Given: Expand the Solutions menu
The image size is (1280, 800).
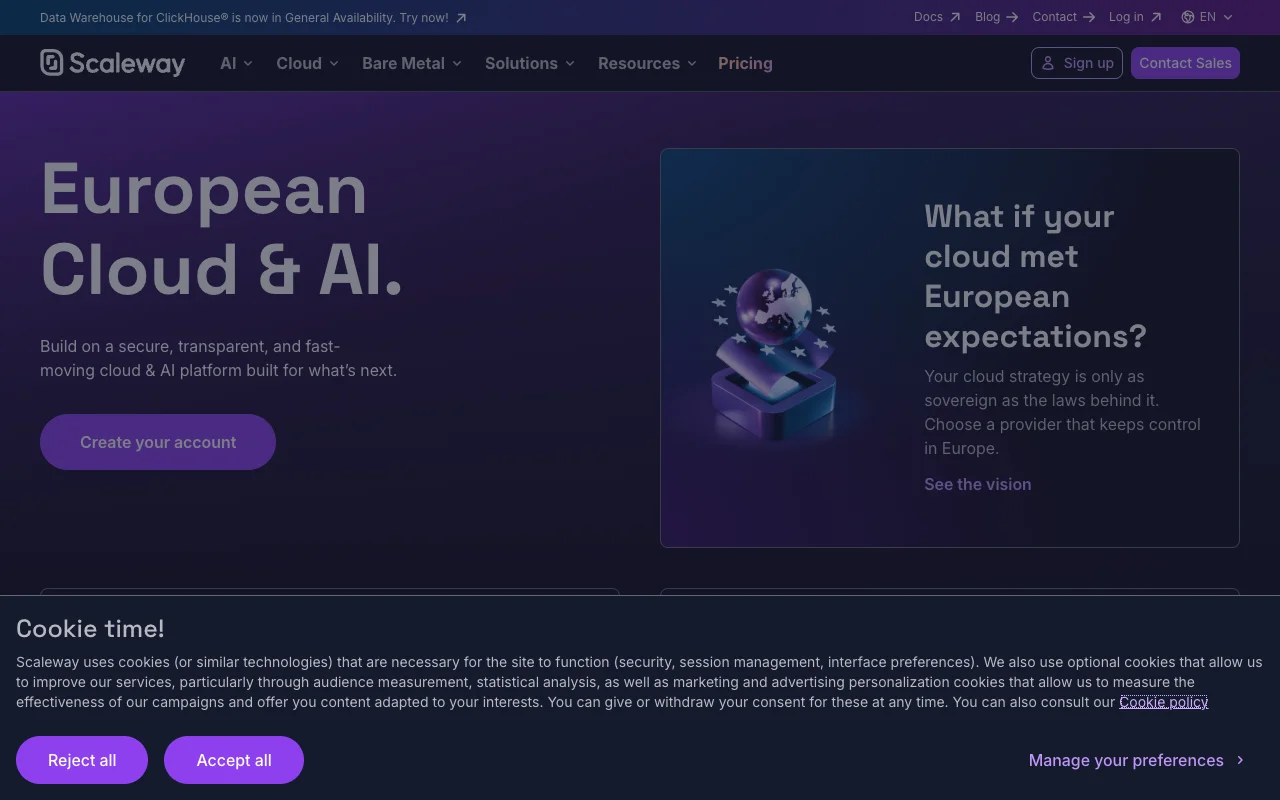Looking at the screenshot, I should [x=530, y=63].
